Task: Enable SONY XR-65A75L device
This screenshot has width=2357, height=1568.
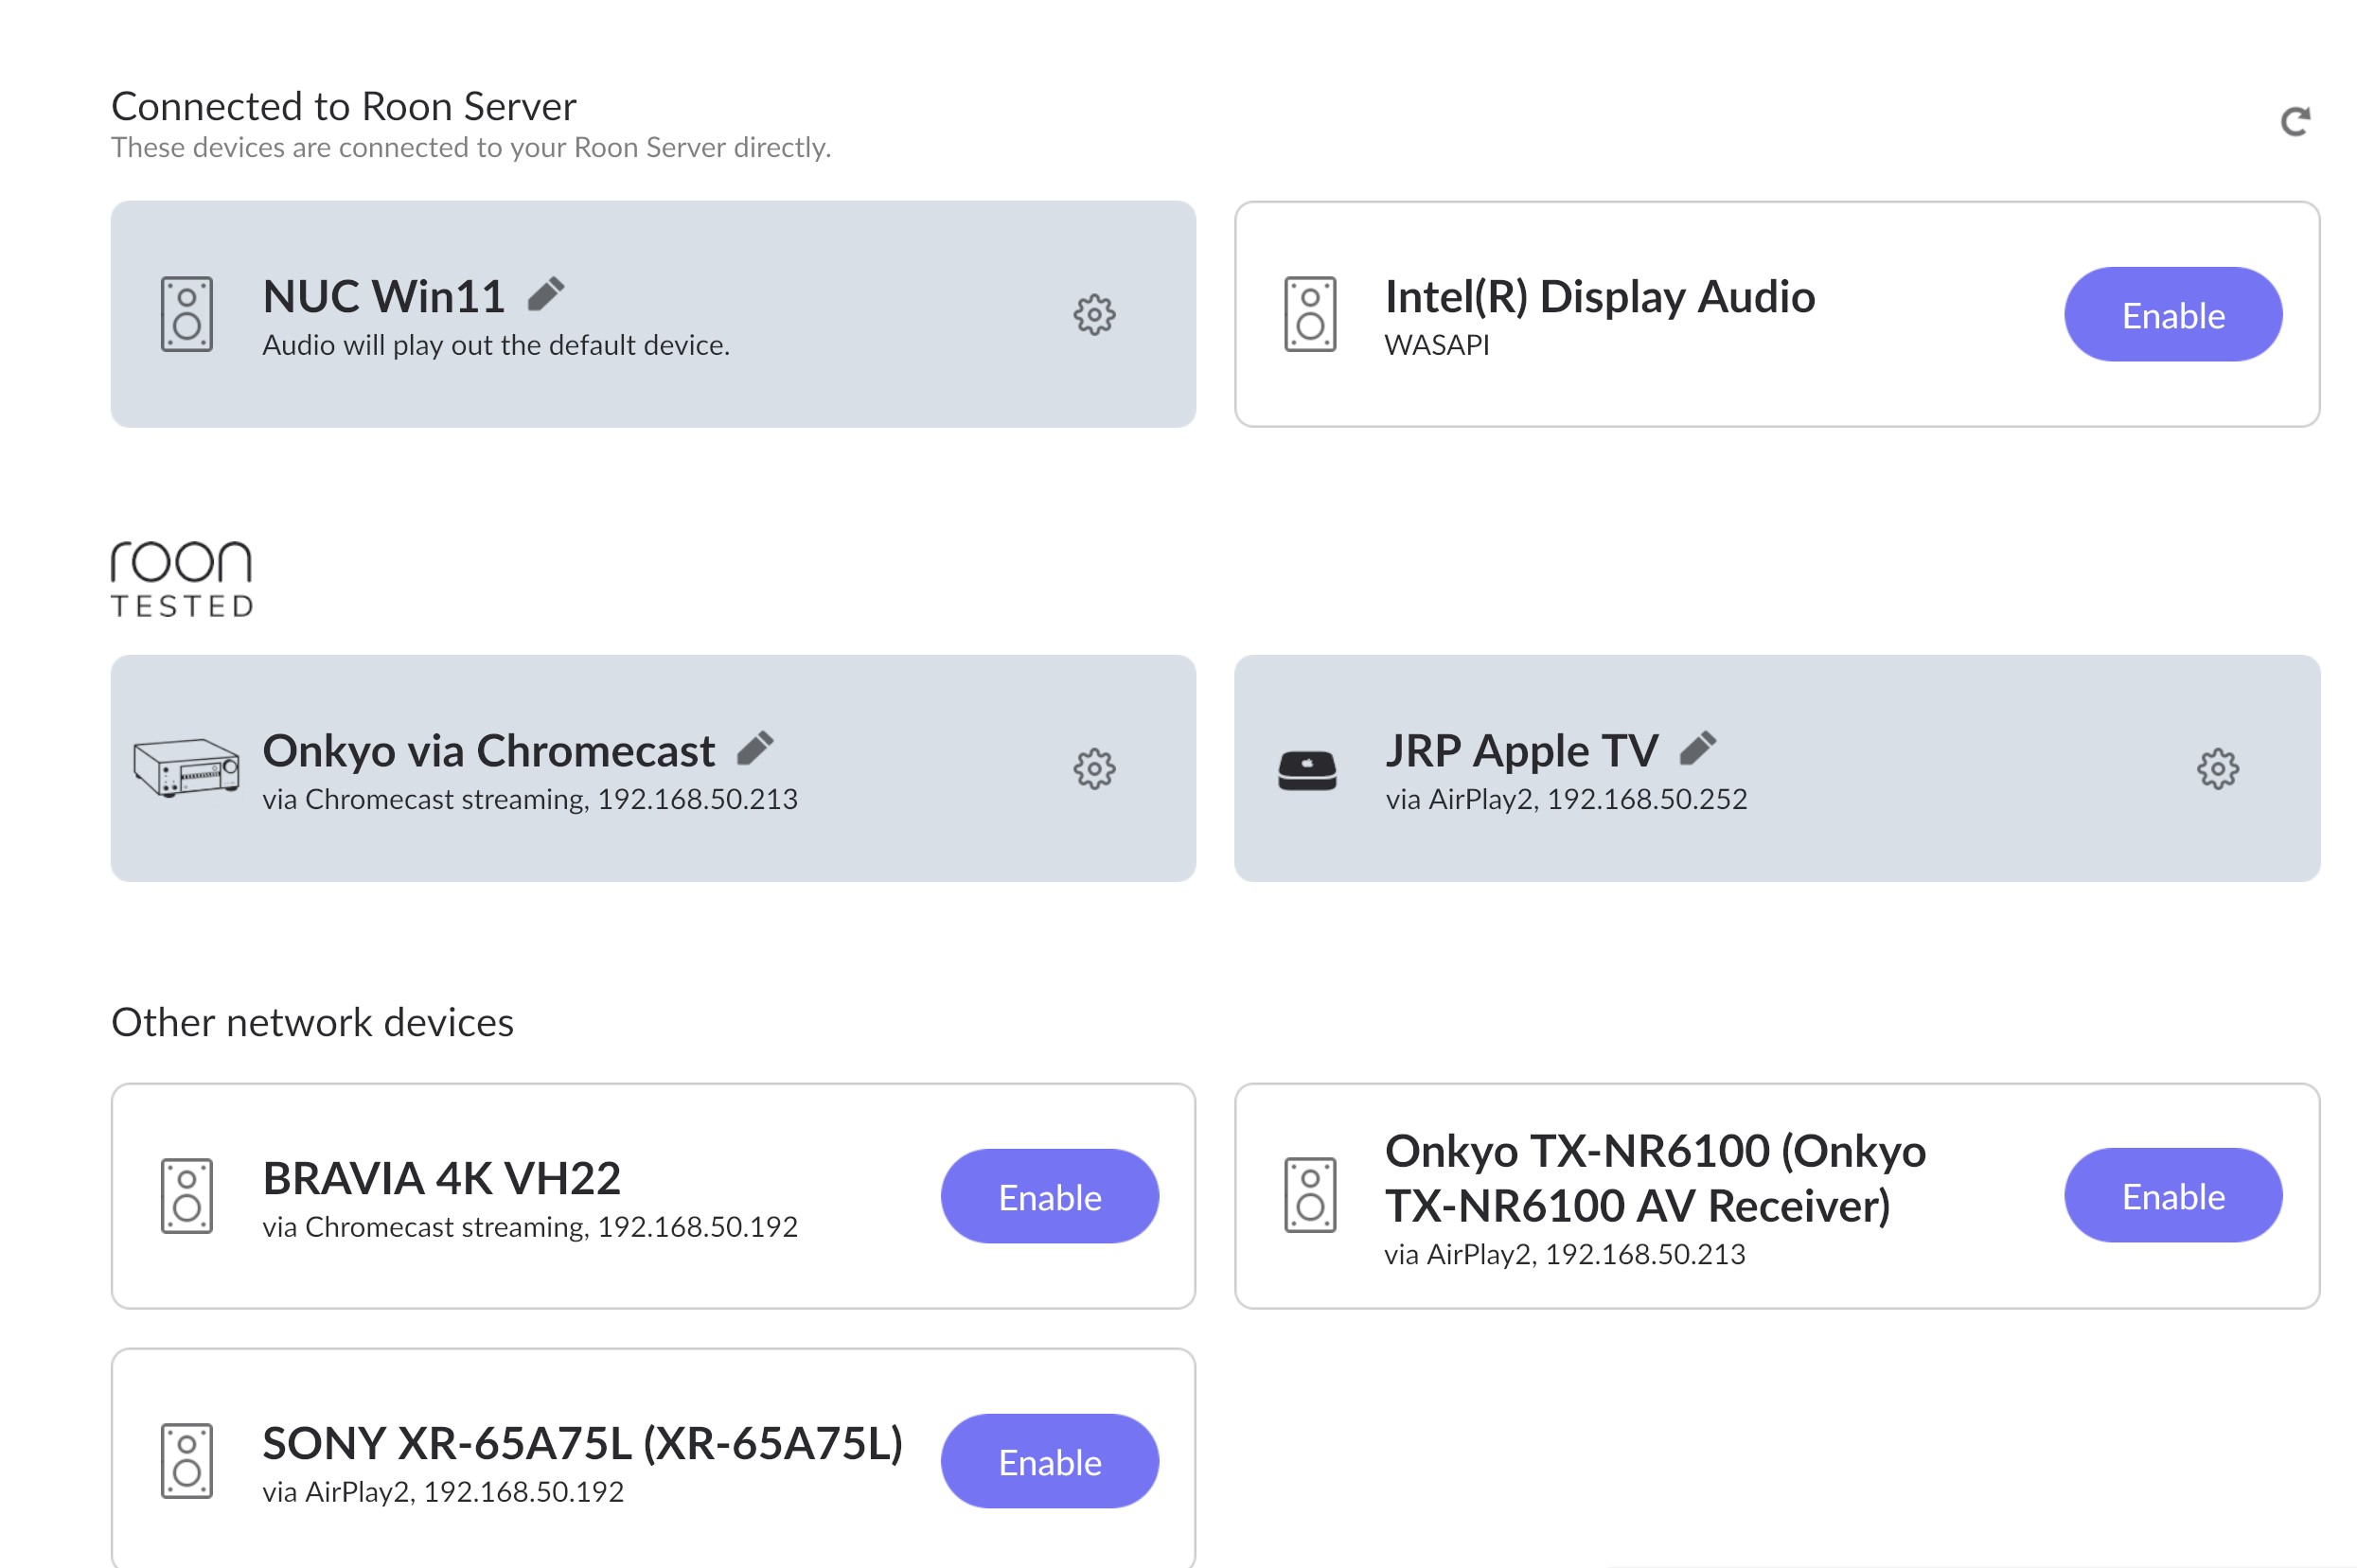Action: point(1049,1461)
